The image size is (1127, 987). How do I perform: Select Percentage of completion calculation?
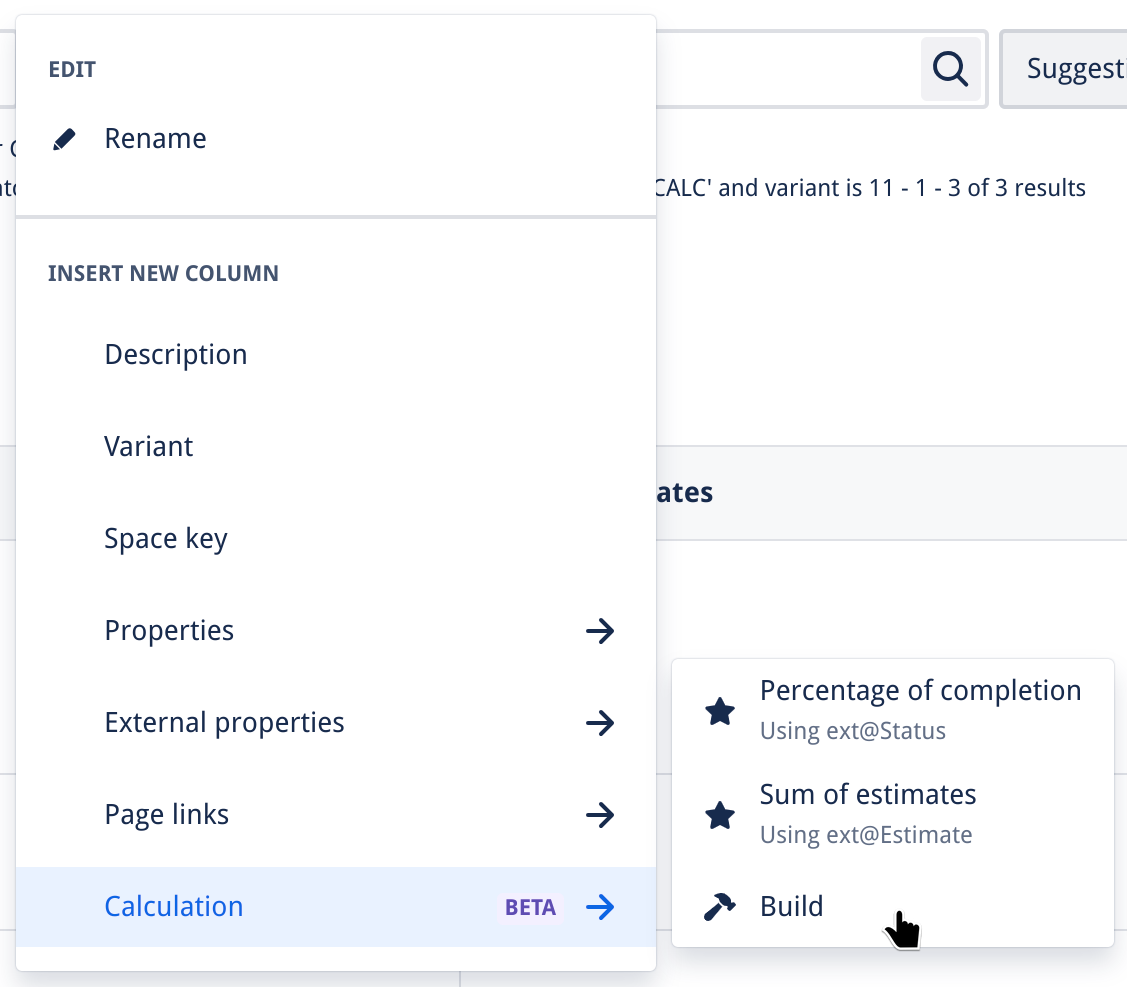(x=920, y=692)
